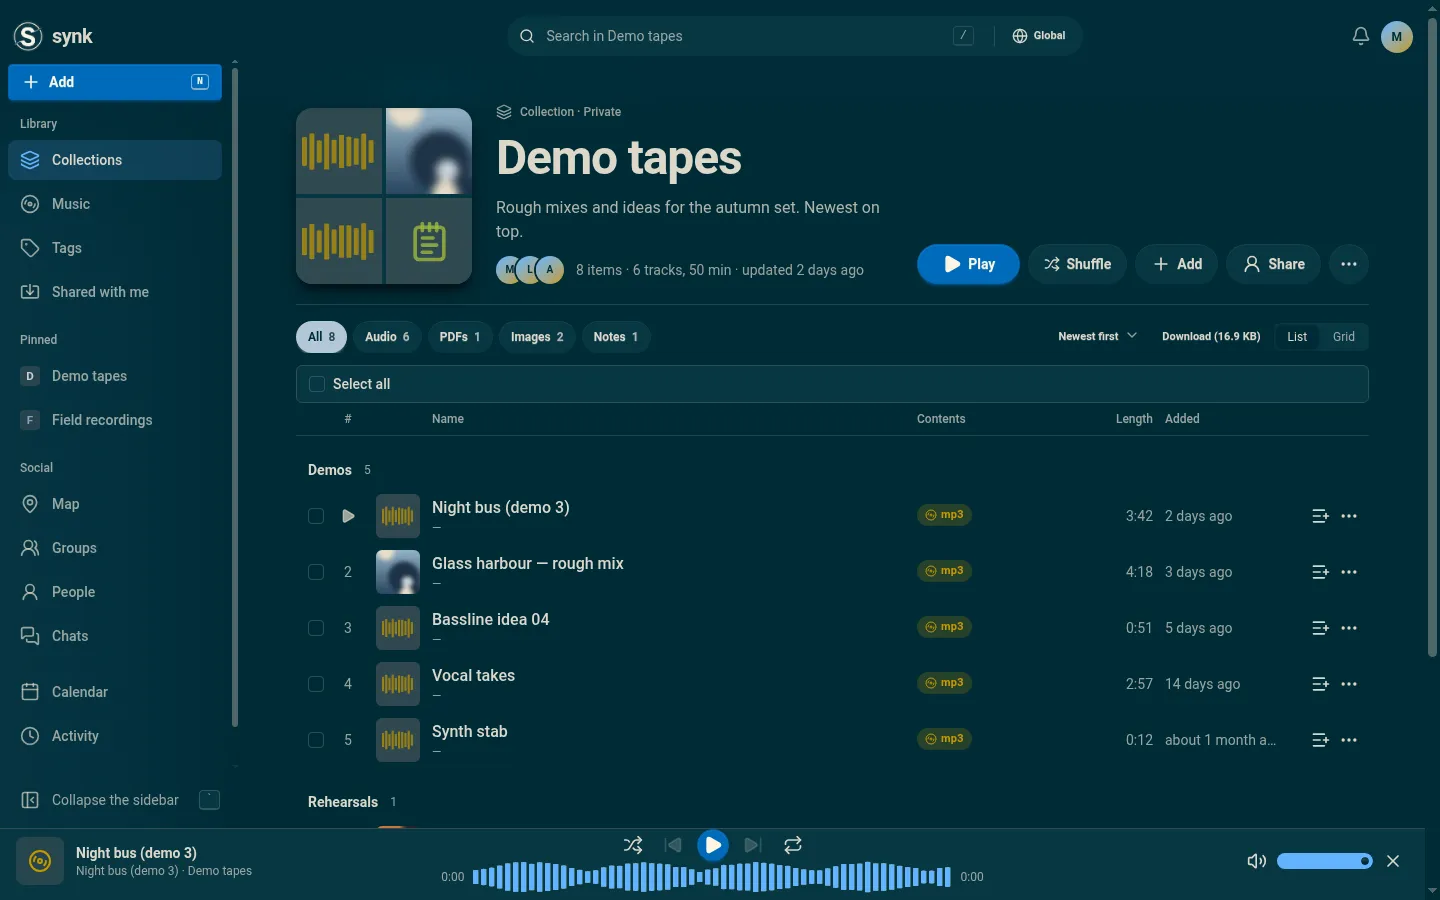The image size is (1440, 900).
Task: Open more options for Night bus (demo 3)
Action: 1349,516
